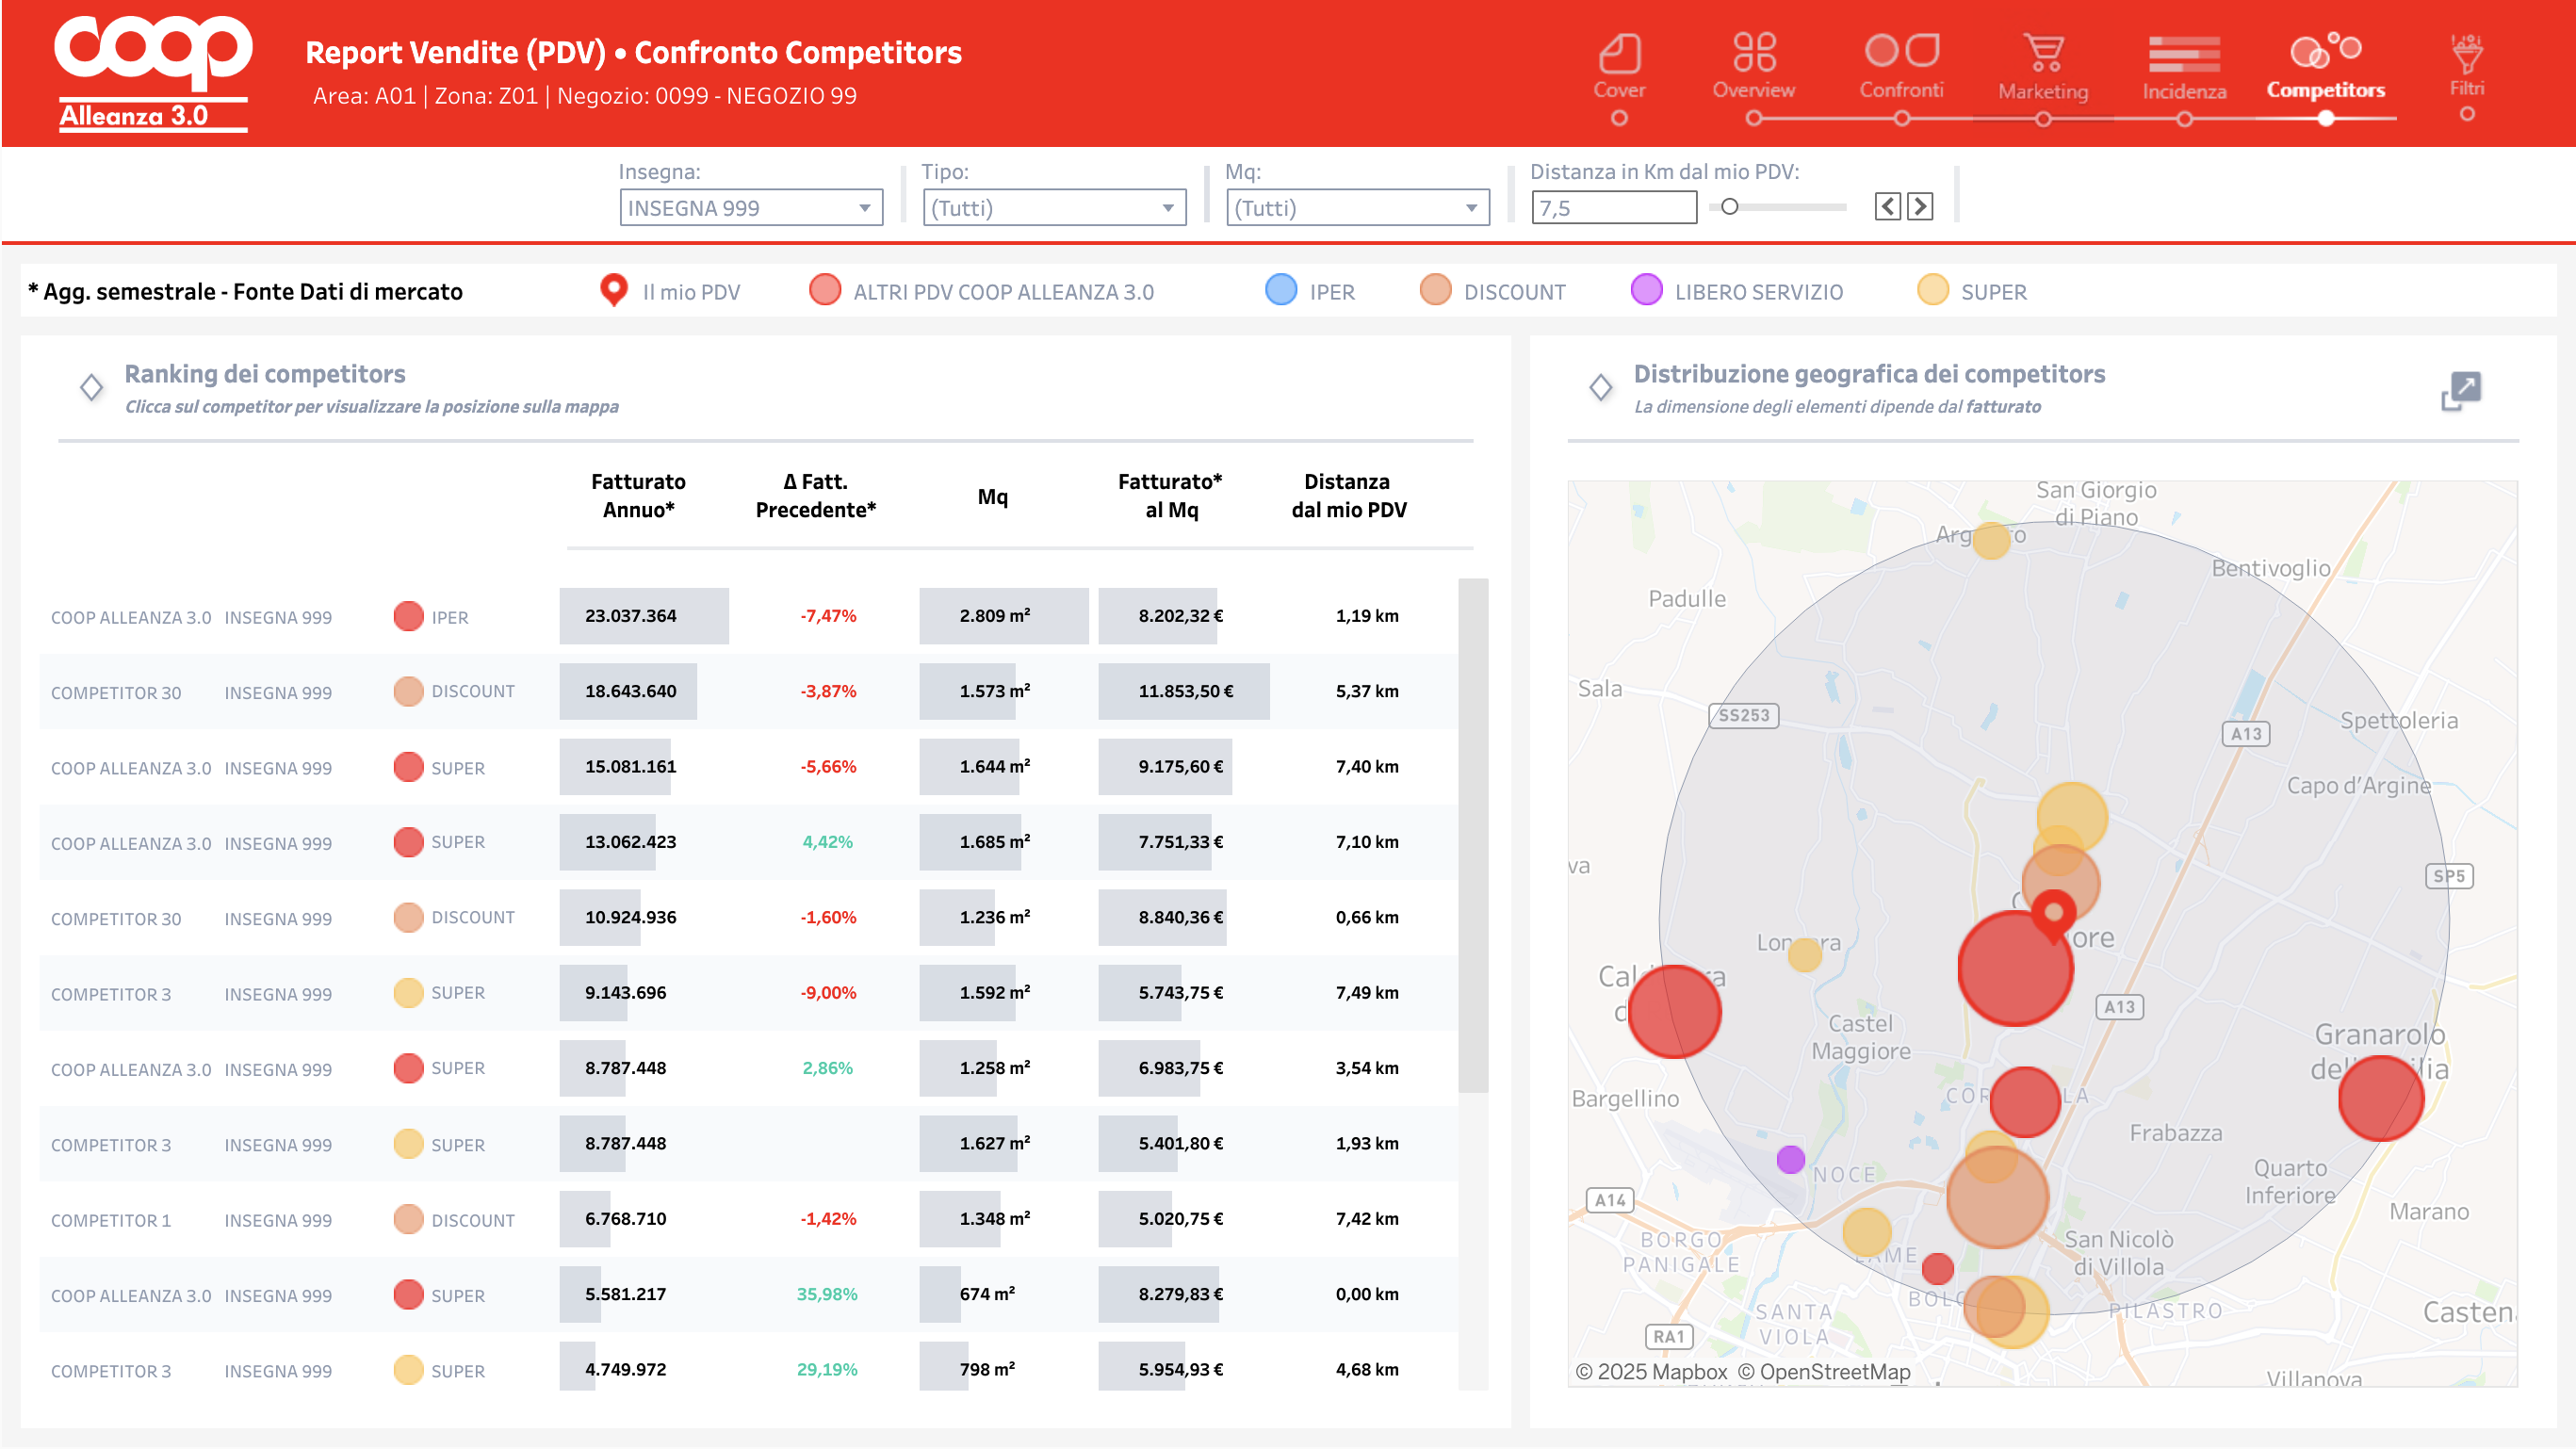Select the Incidenza navigation icon

point(2184,55)
